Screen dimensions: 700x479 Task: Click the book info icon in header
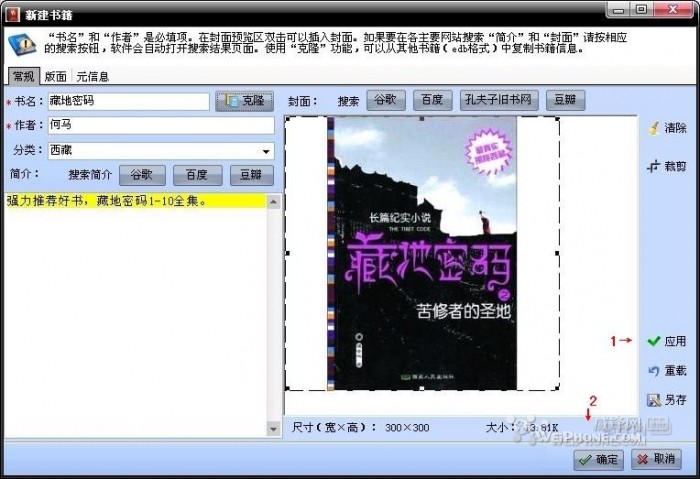(22, 44)
